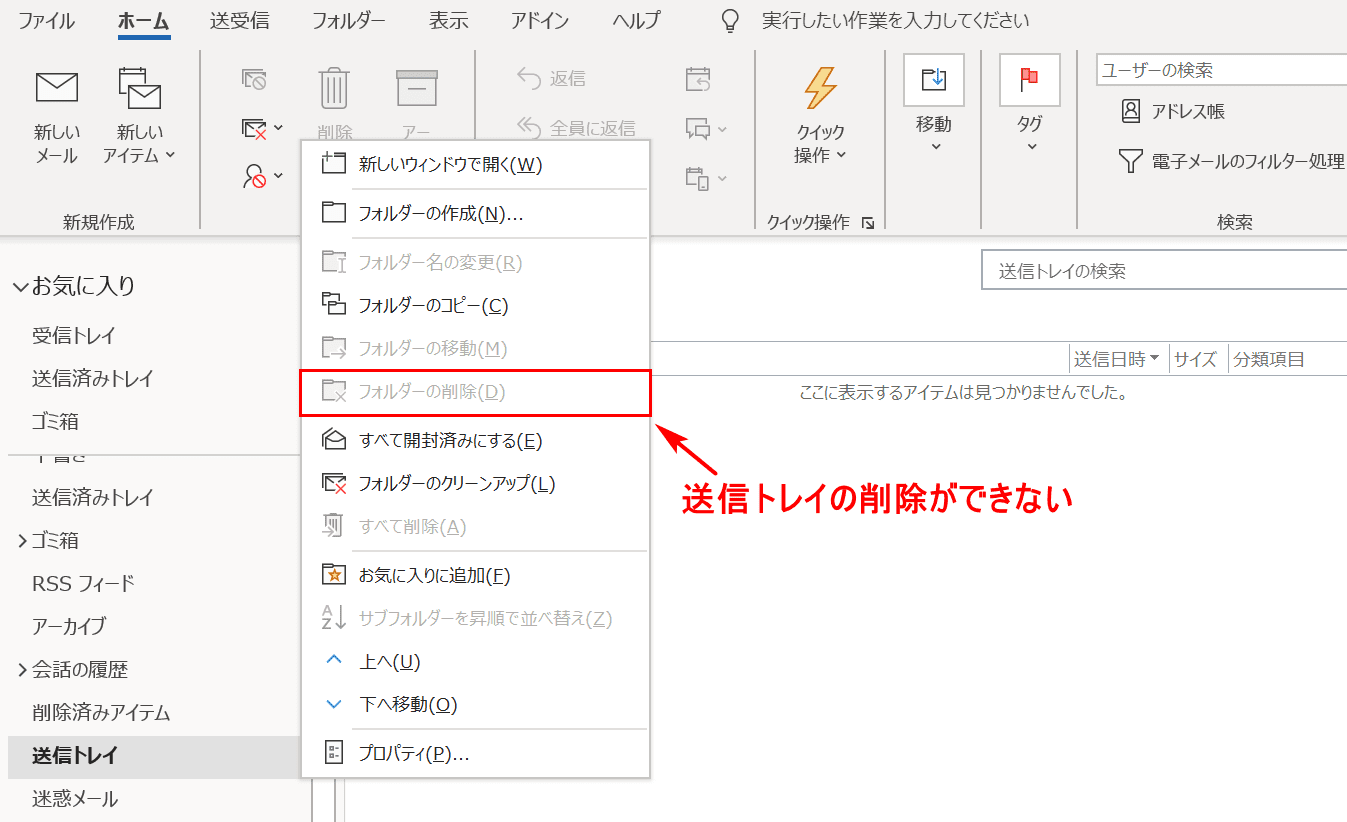
Task: Sort by the 送信日時 column header
Action: point(1116,359)
